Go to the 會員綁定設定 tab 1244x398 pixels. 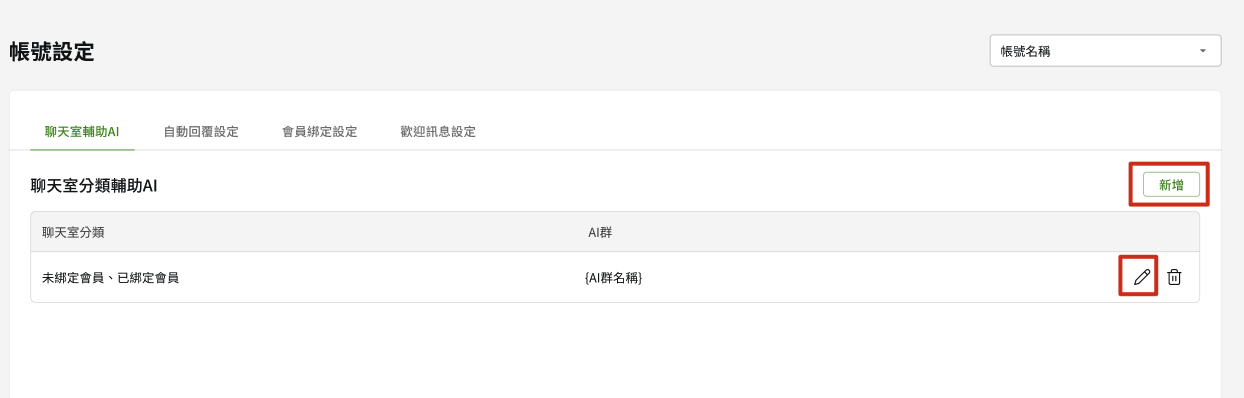(x=320, y=131)
